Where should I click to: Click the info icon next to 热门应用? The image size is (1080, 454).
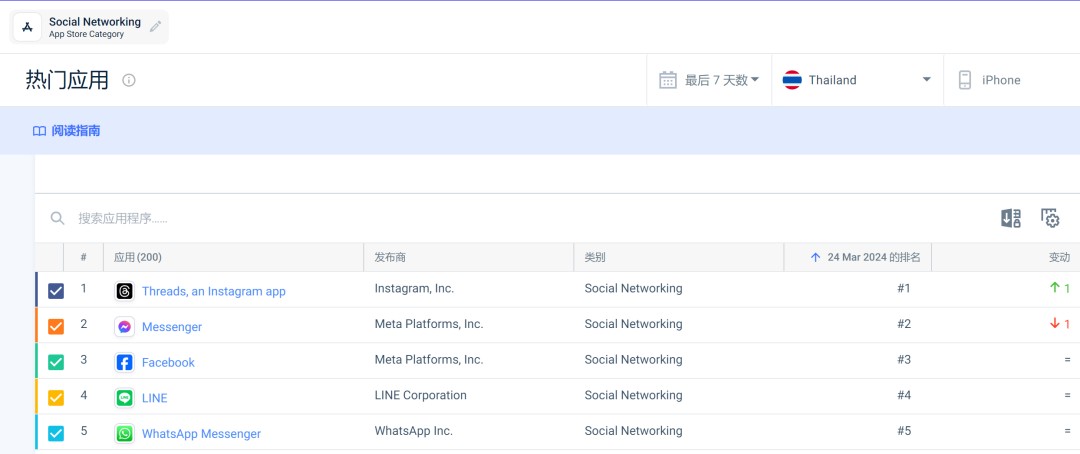[x=129, y=80]
